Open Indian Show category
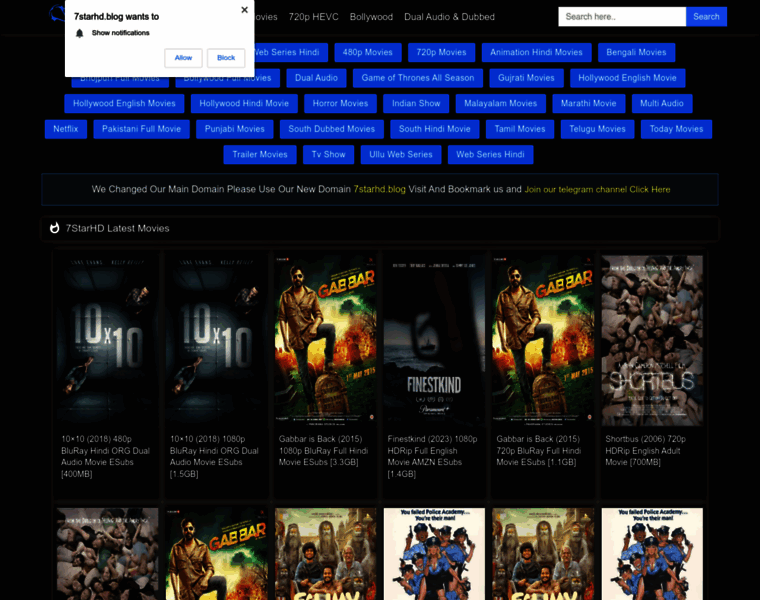 pyautogui.click(x=416, y=104)
